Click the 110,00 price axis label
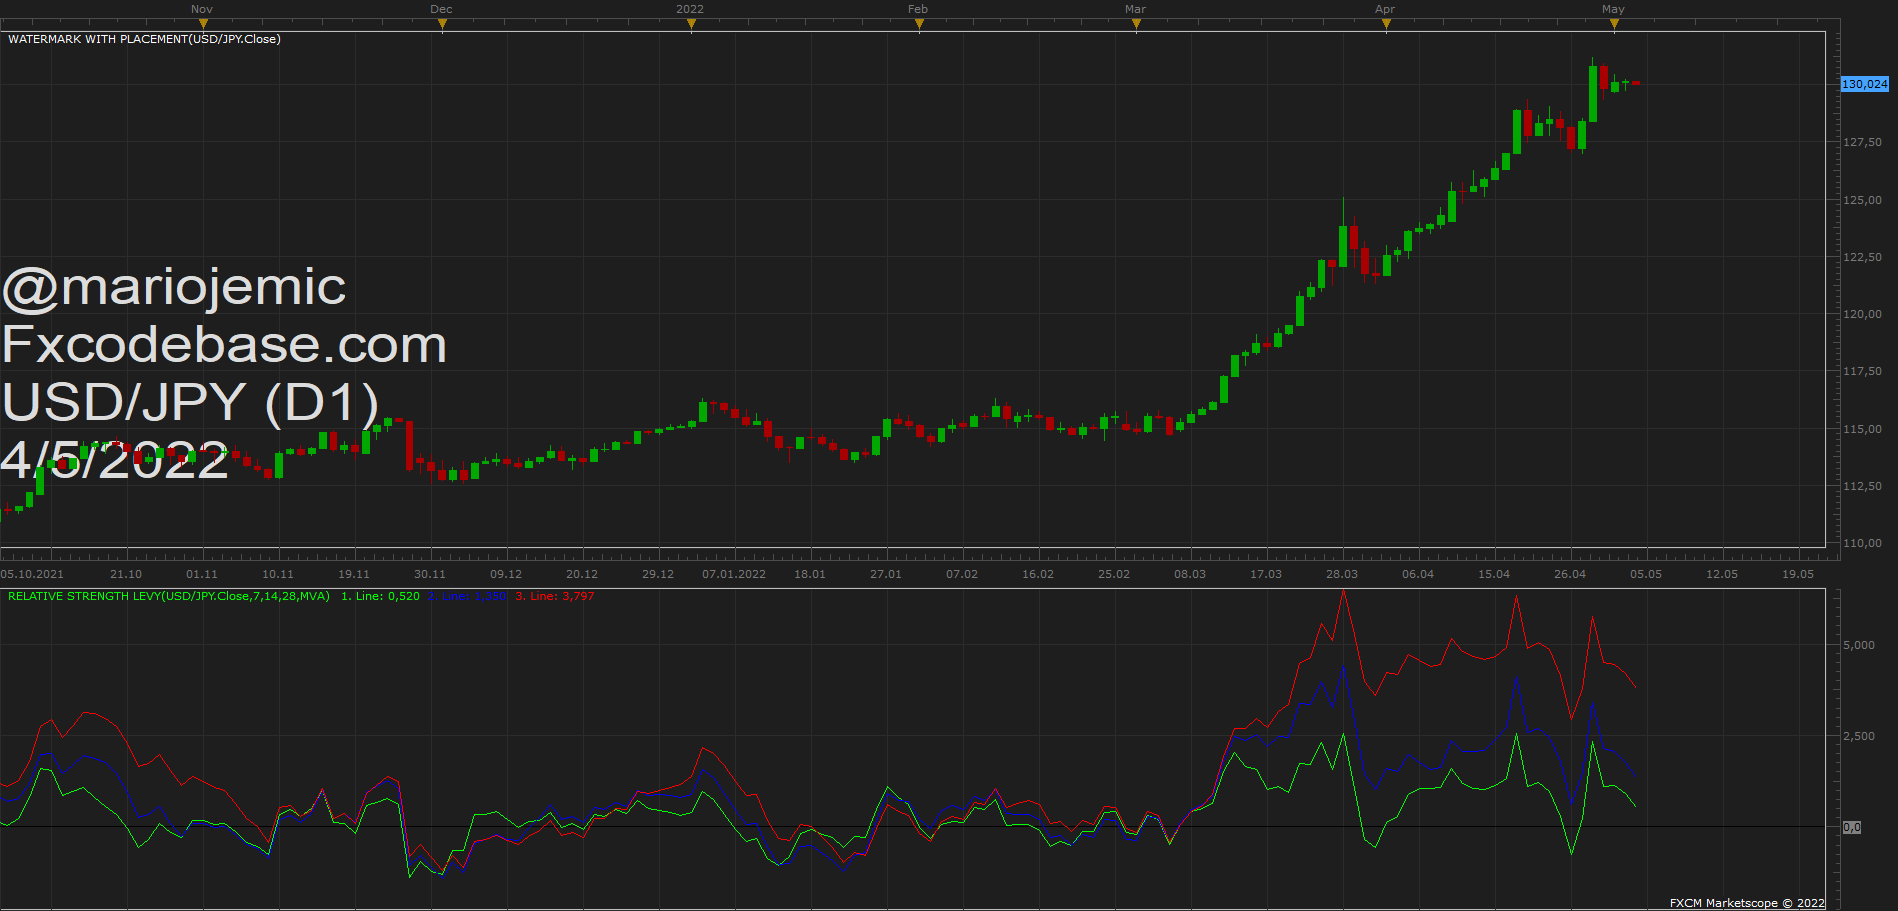 [1862, 543]
